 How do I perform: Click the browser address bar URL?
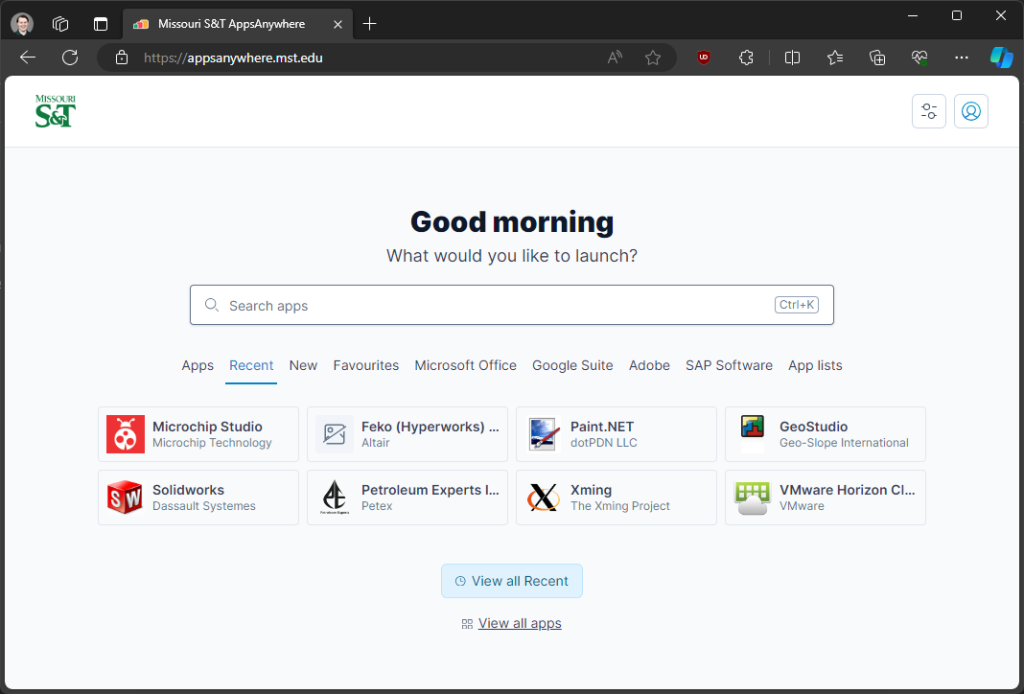pyautogui.click(x=233, y=57)
